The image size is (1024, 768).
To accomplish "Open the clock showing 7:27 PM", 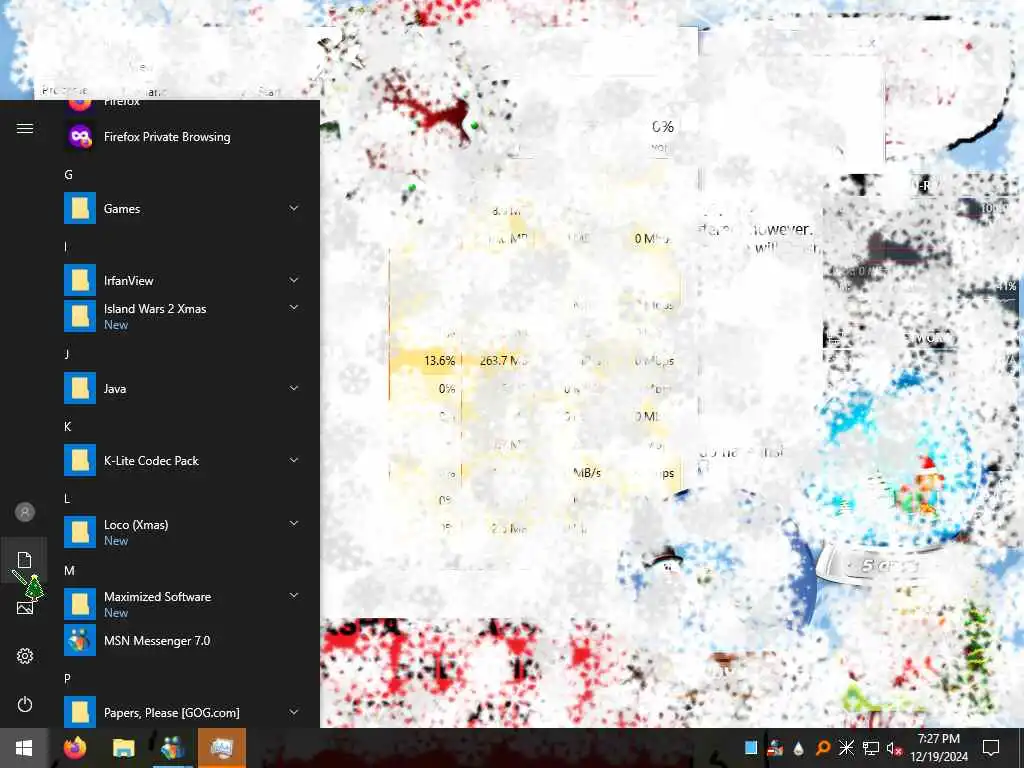I will tap(938, 748).
